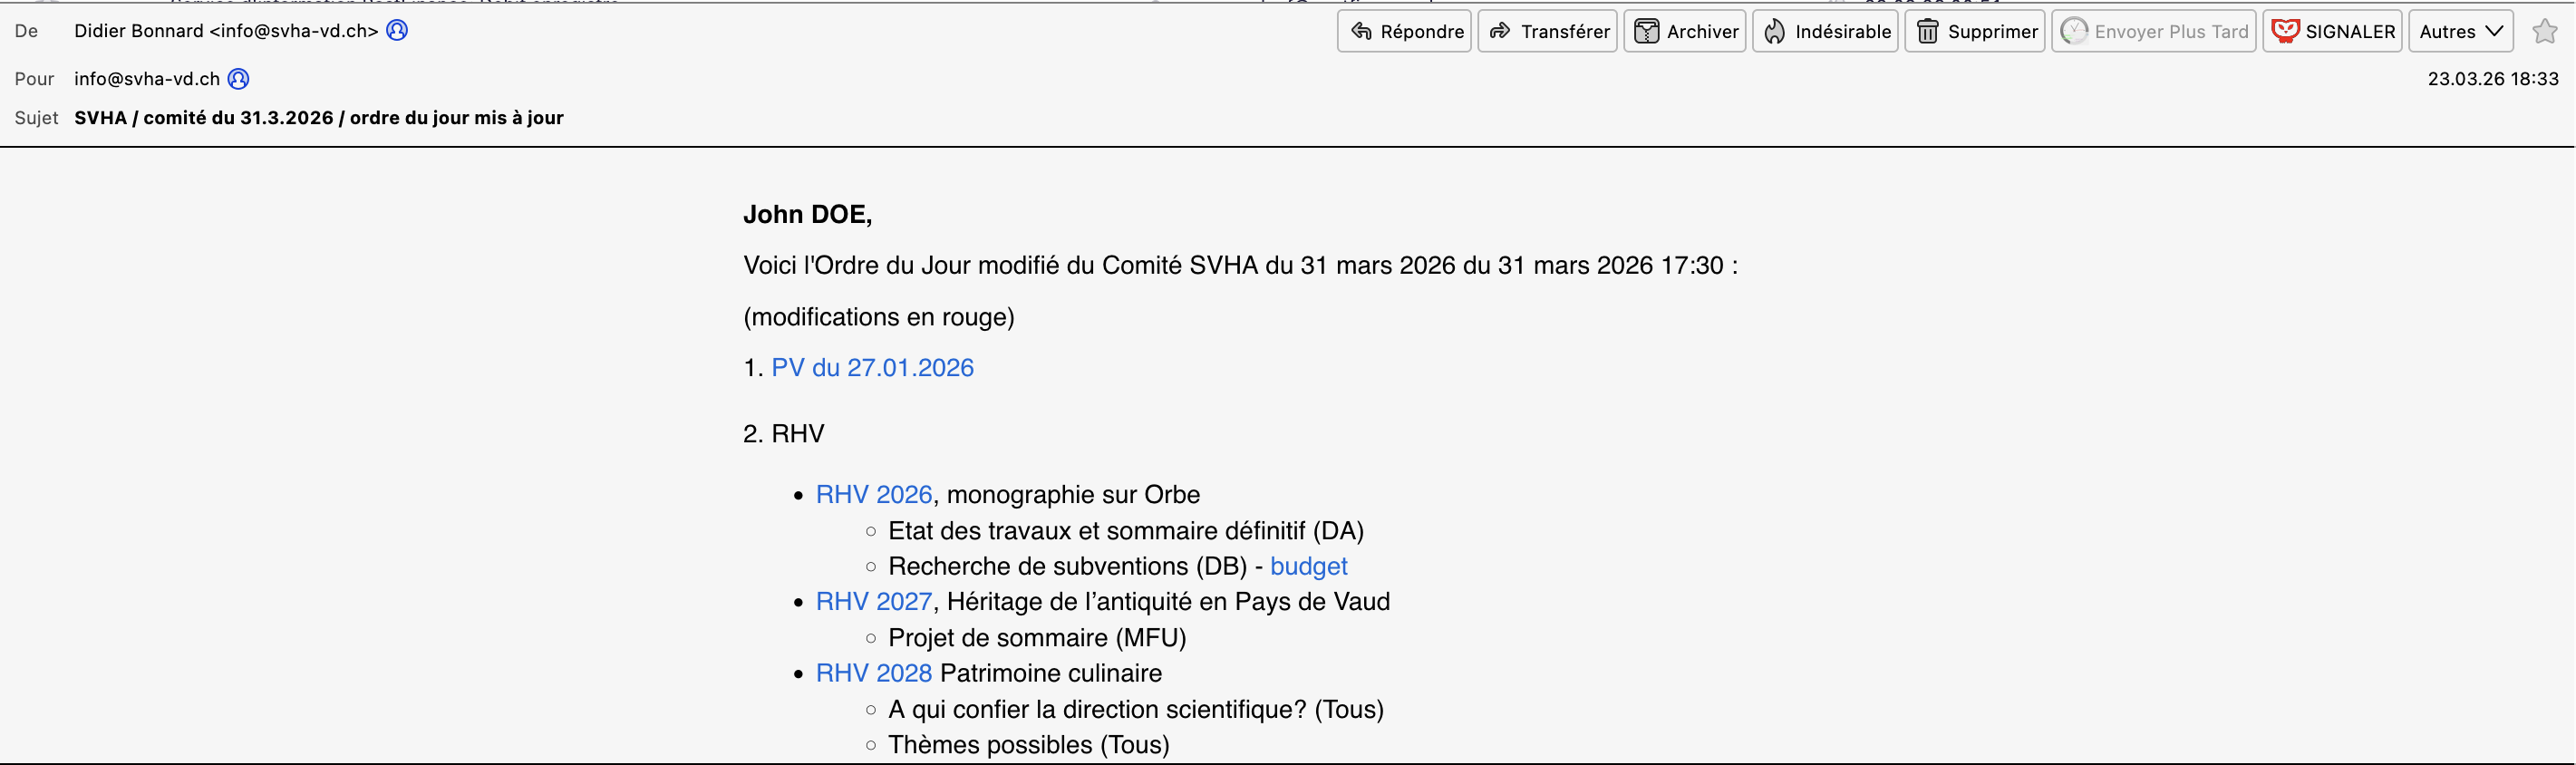Mark message as Indésirable junk
Screen dimensions: 2576x765
click(1826, 31)
